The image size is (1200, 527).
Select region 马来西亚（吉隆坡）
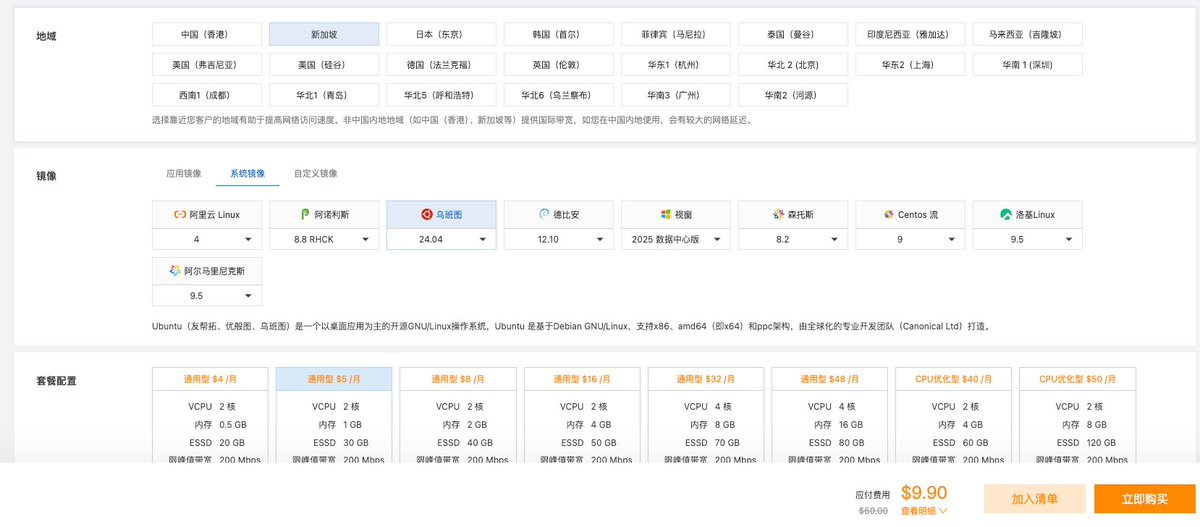click(x=1027, y=34)
